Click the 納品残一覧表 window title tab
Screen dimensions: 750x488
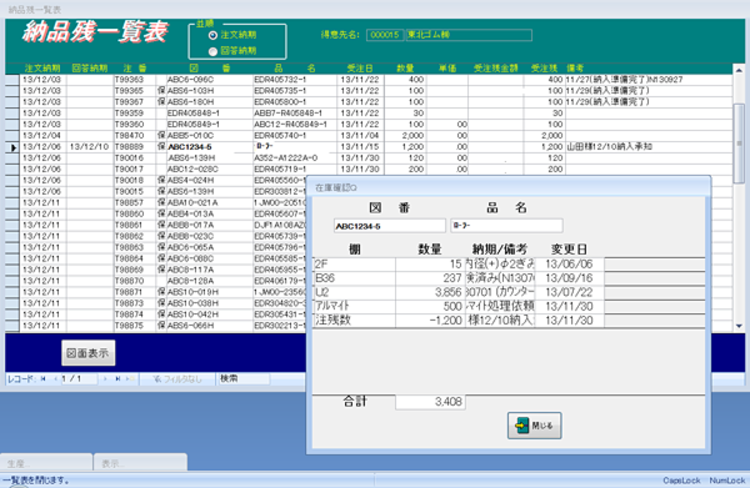tap(34, 10)
